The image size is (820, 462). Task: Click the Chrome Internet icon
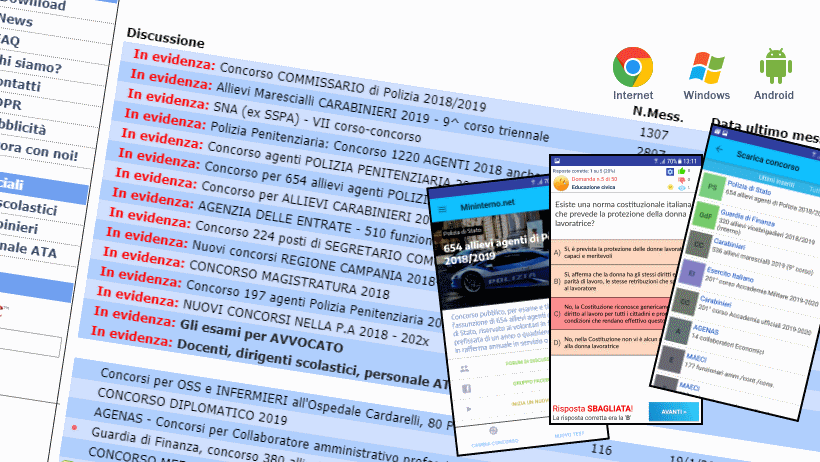(633, 67)
